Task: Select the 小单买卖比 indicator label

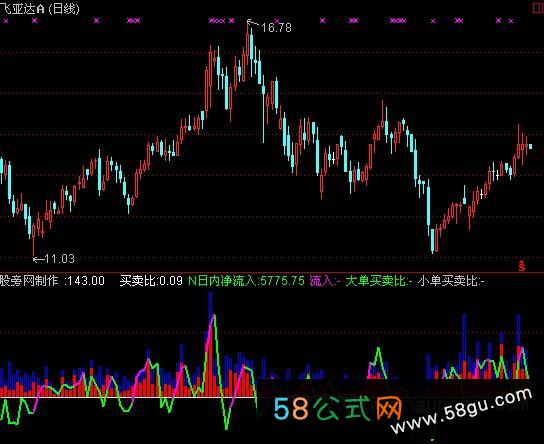Action: [x=451, y=281]
